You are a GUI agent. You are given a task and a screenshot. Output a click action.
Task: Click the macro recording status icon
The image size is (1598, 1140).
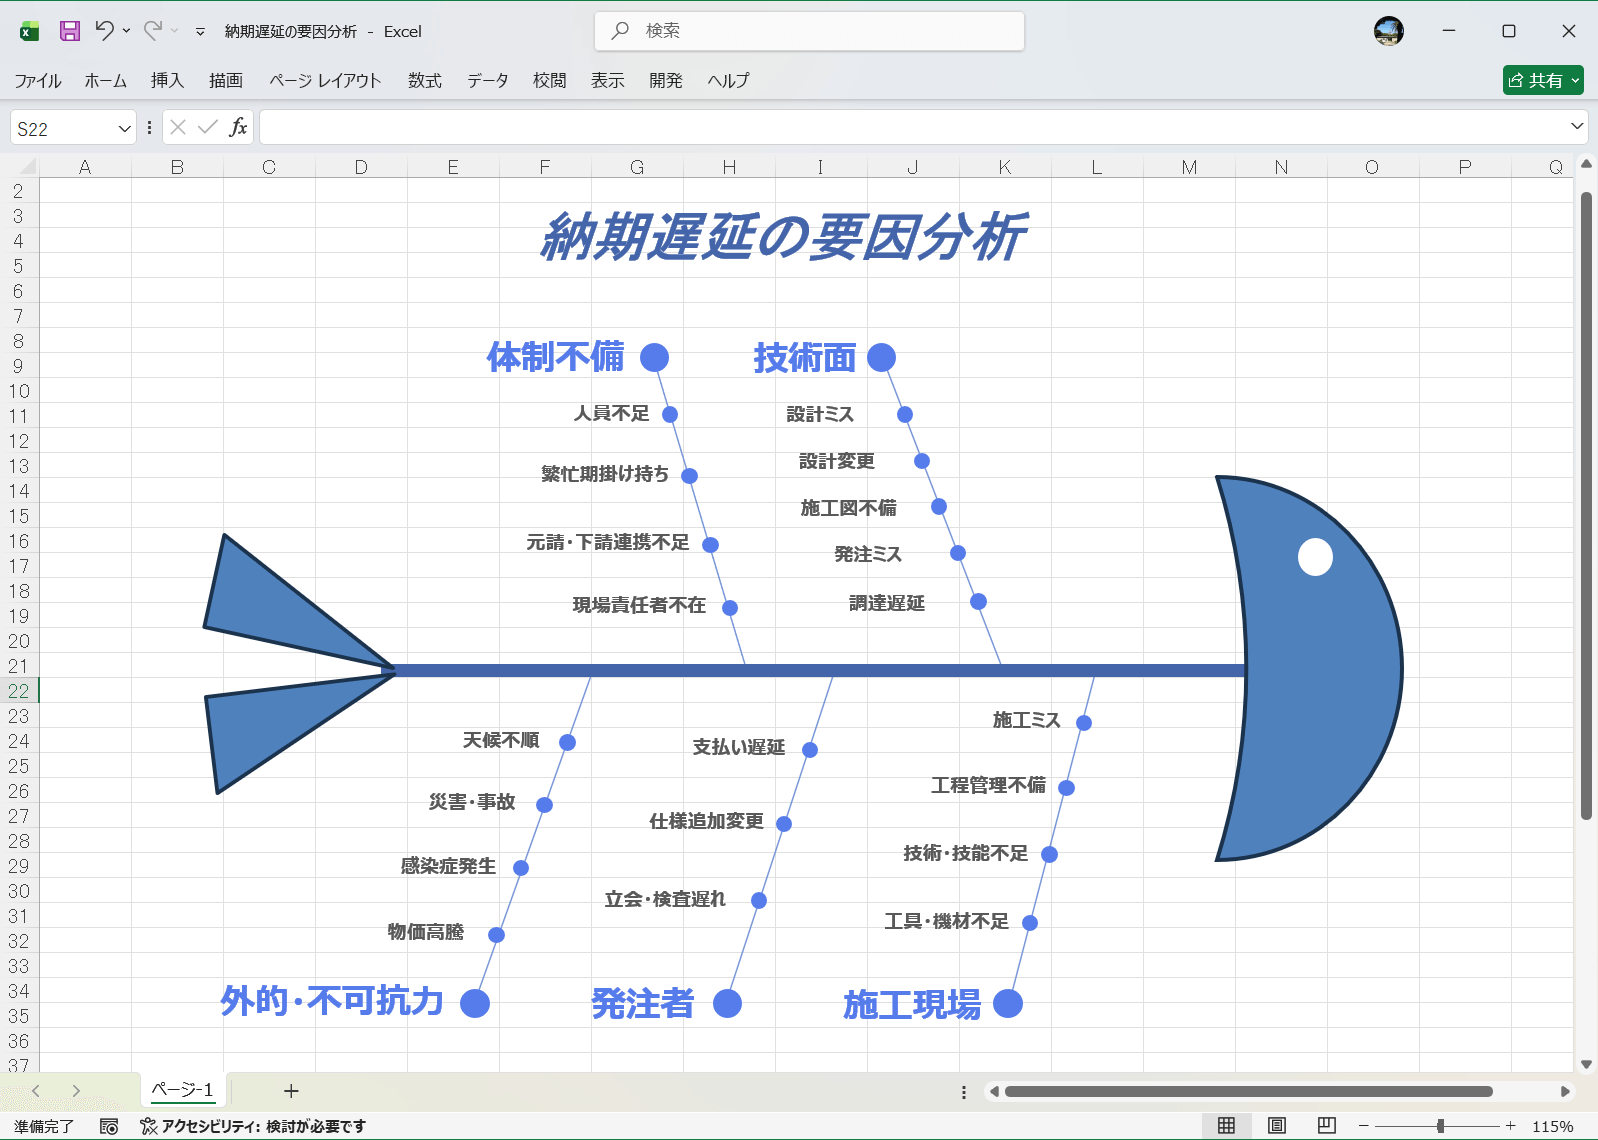109,1127
